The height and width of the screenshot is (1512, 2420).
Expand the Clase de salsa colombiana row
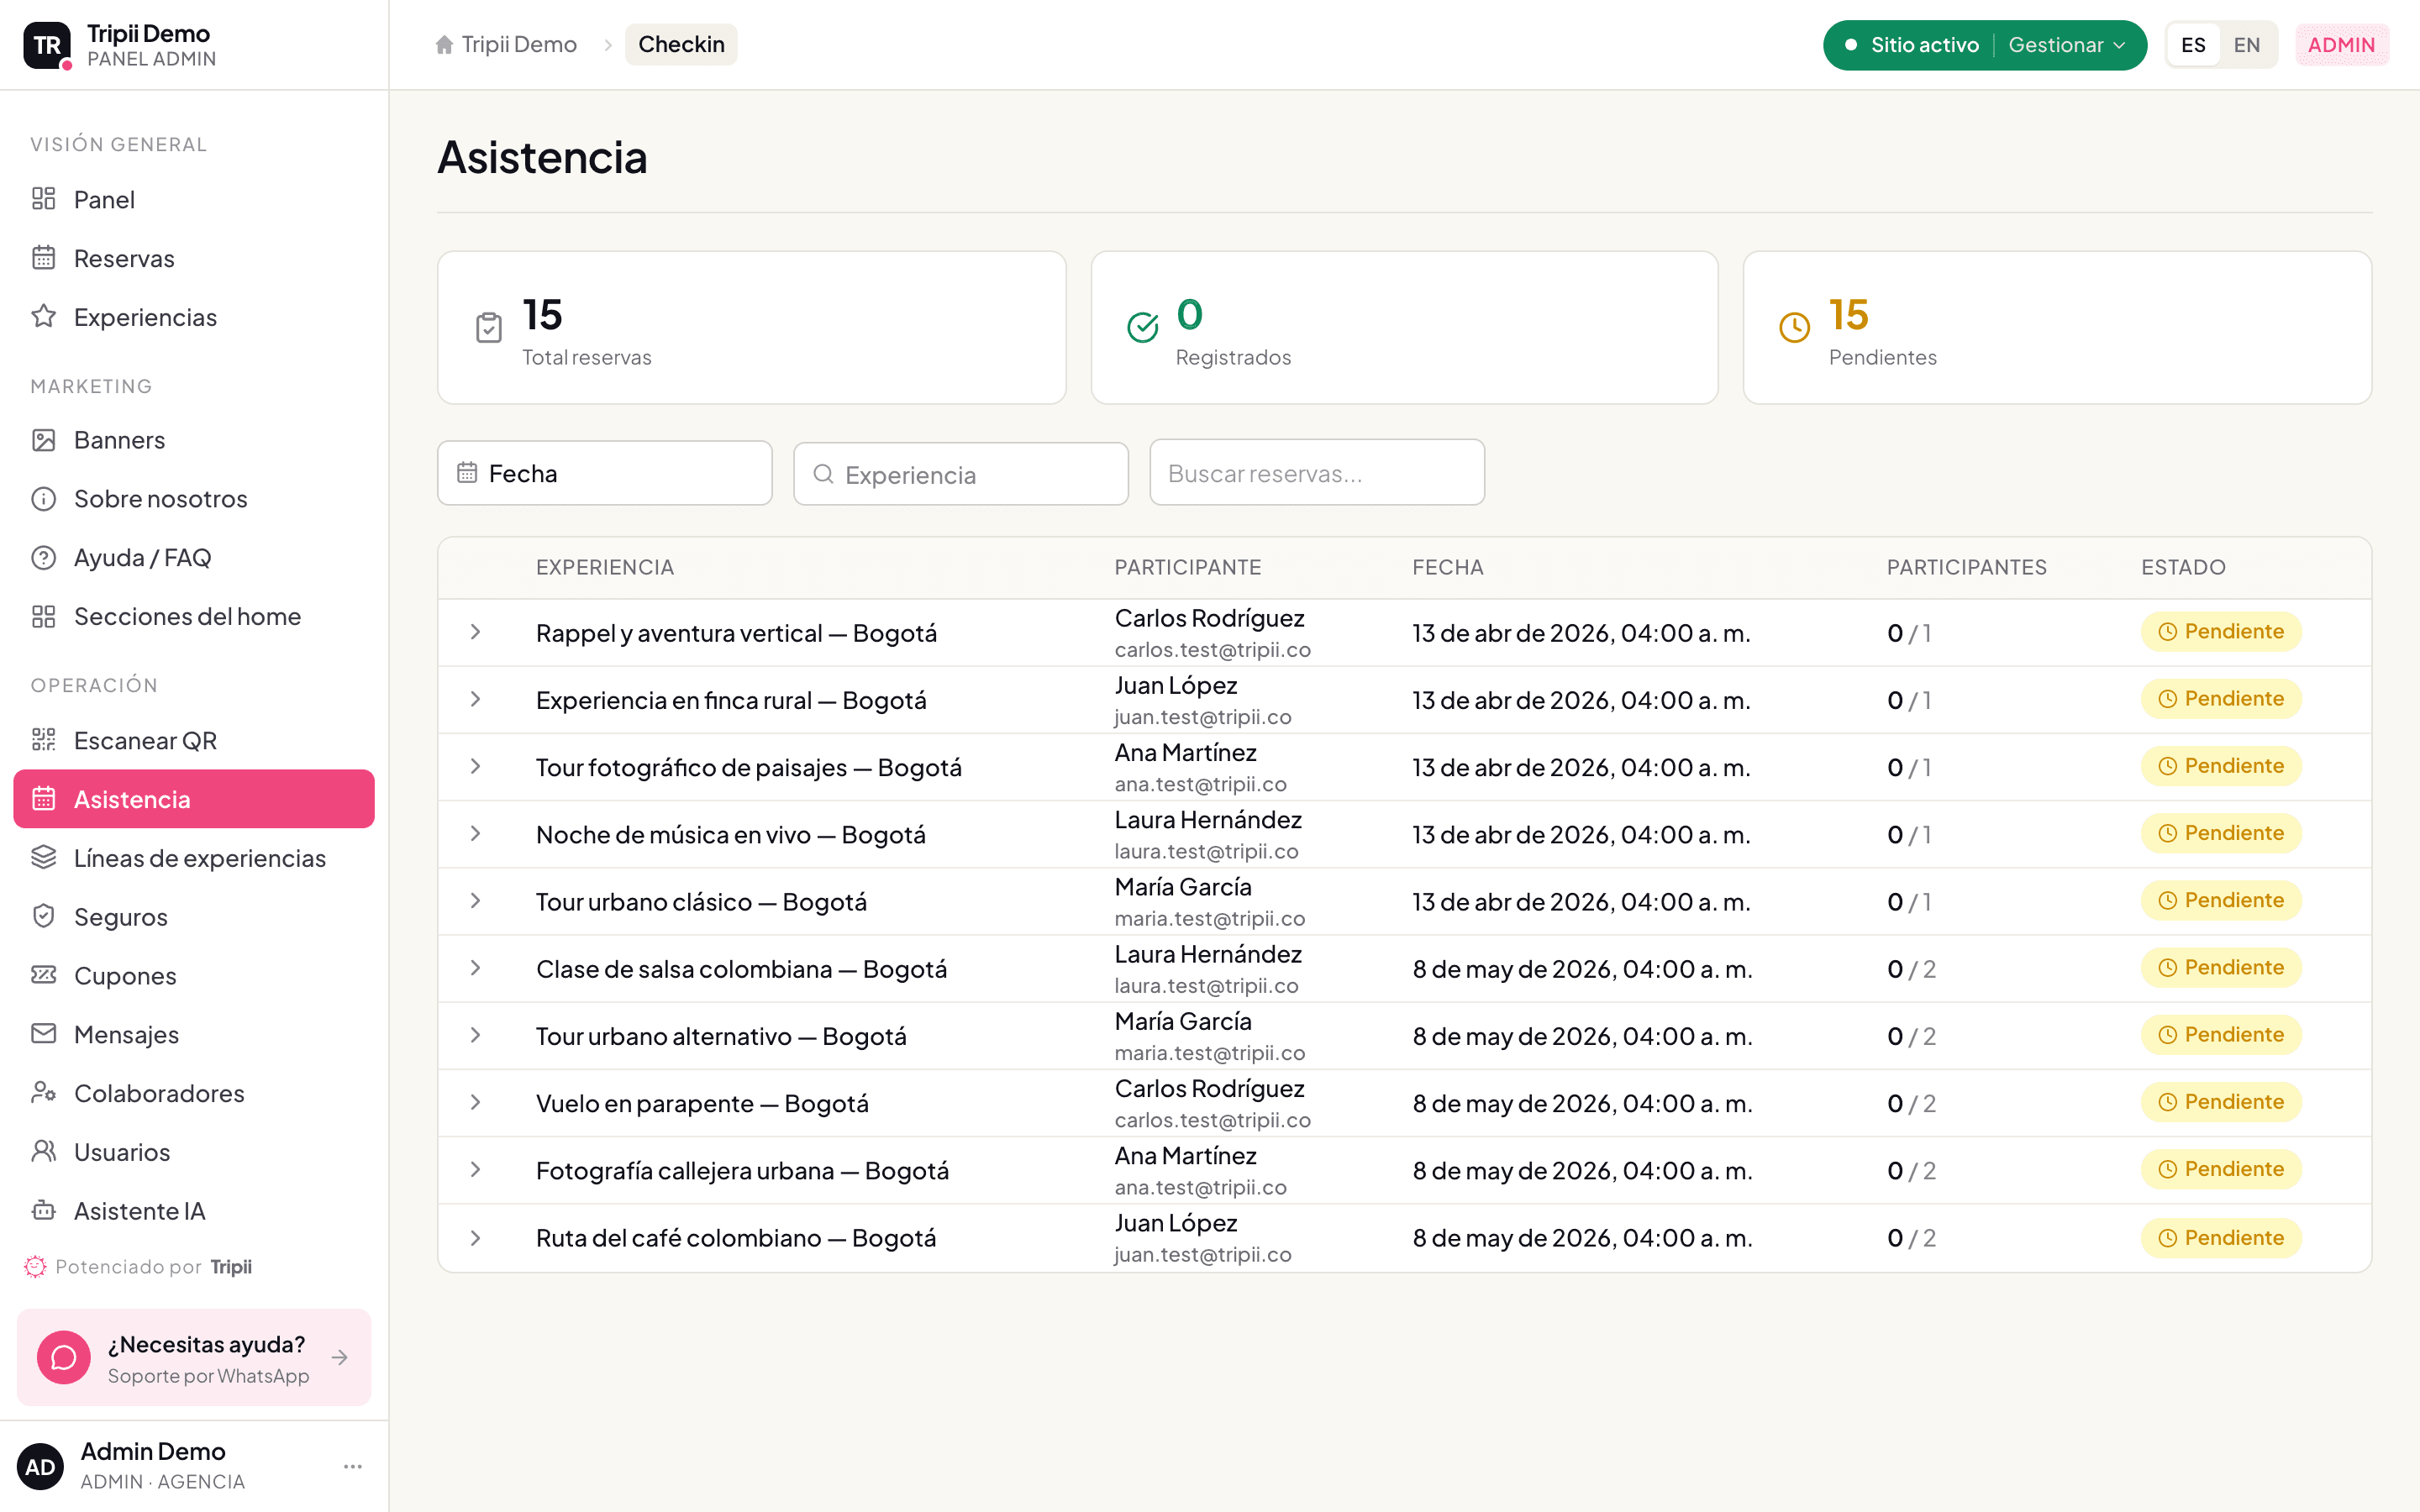click(476, 967)
